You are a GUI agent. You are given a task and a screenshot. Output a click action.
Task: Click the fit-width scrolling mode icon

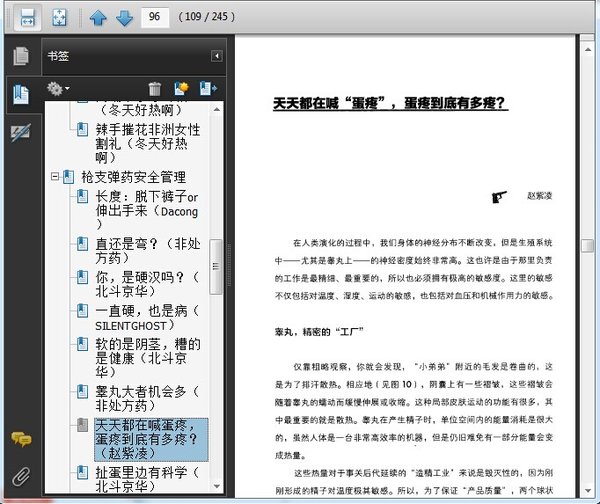tap(28, 17)
